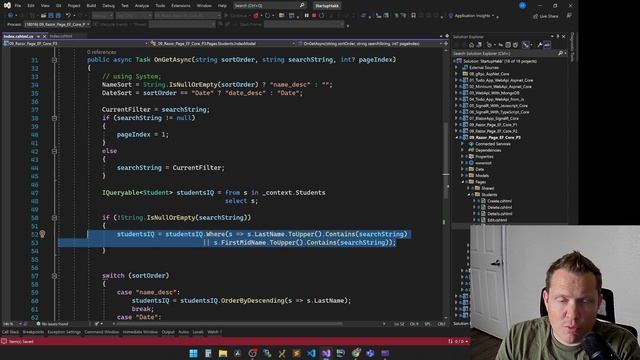This screenshot has height=360, width=640.
Task: Collapse the IsNullOrEmpty if block outline
Action: pos(54,218)
